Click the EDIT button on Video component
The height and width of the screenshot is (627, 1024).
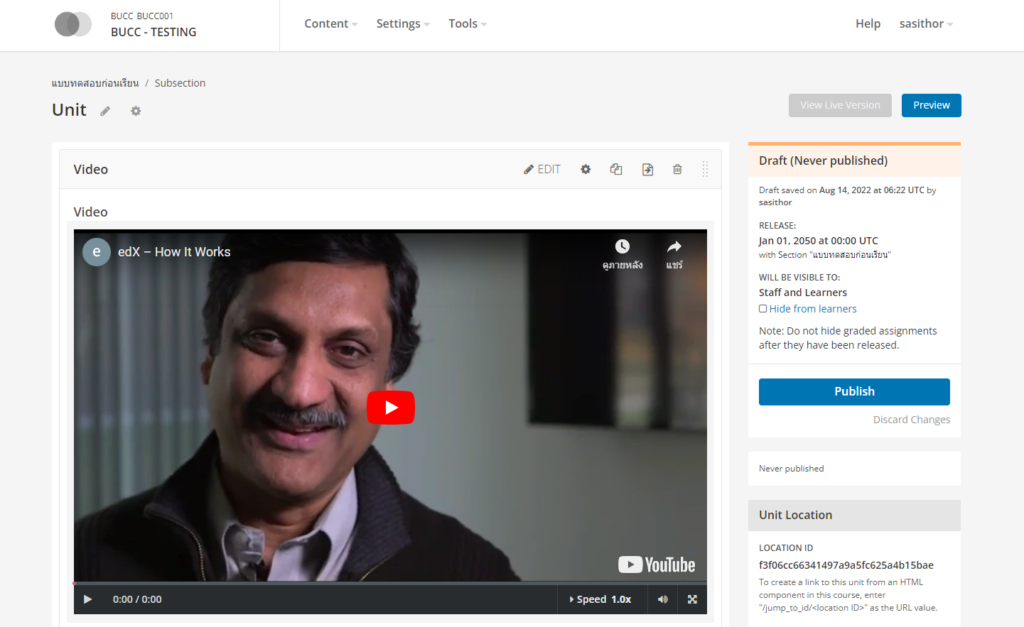coord(542,169)
